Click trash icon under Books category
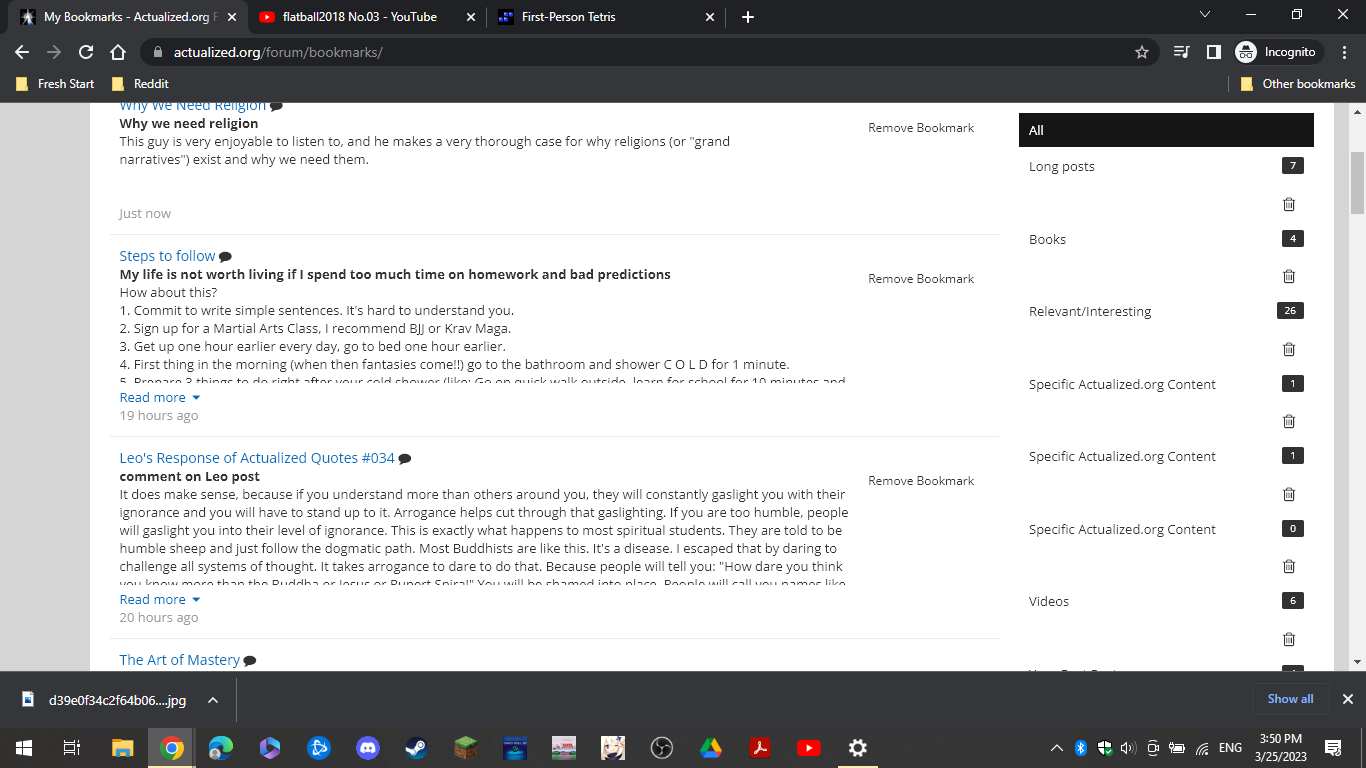Image resolution: width=1366 pixels, height=768 pixels. coord(1288,276)
